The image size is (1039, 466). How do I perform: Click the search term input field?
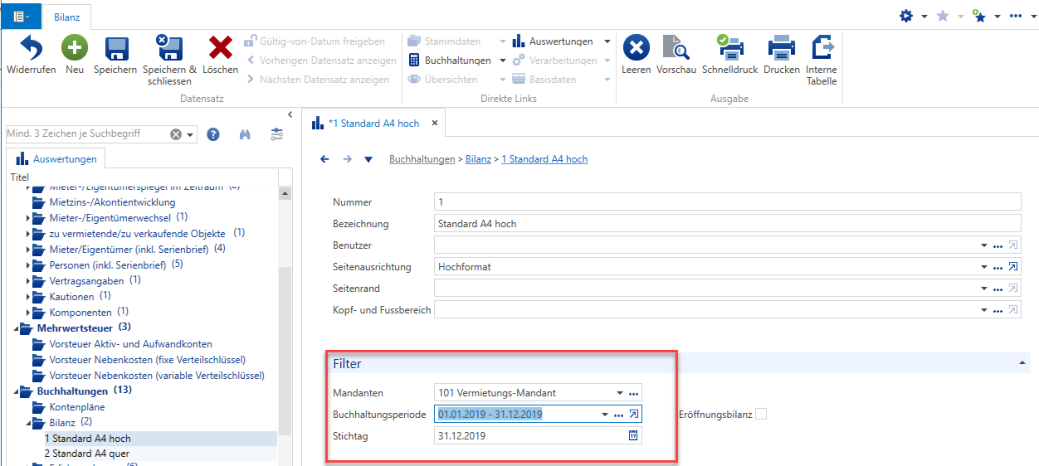[x=86, y=134]
